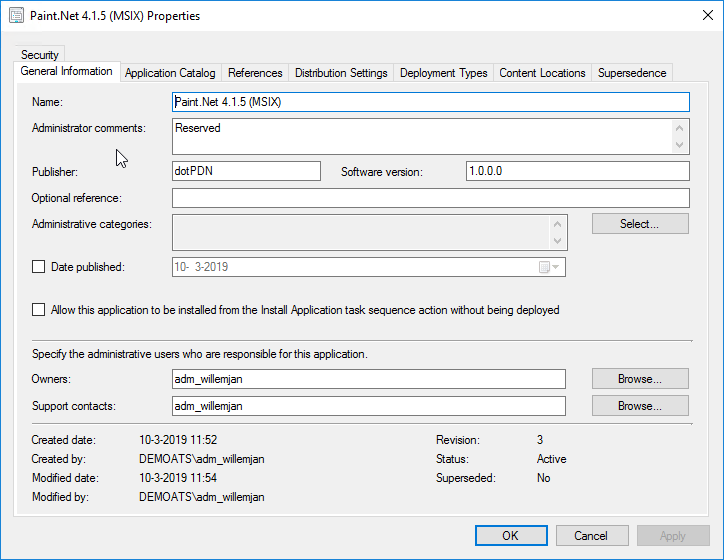Open the Content Locations tab
The height and width of the screenshot is (560, 724).
coord(542,73)
